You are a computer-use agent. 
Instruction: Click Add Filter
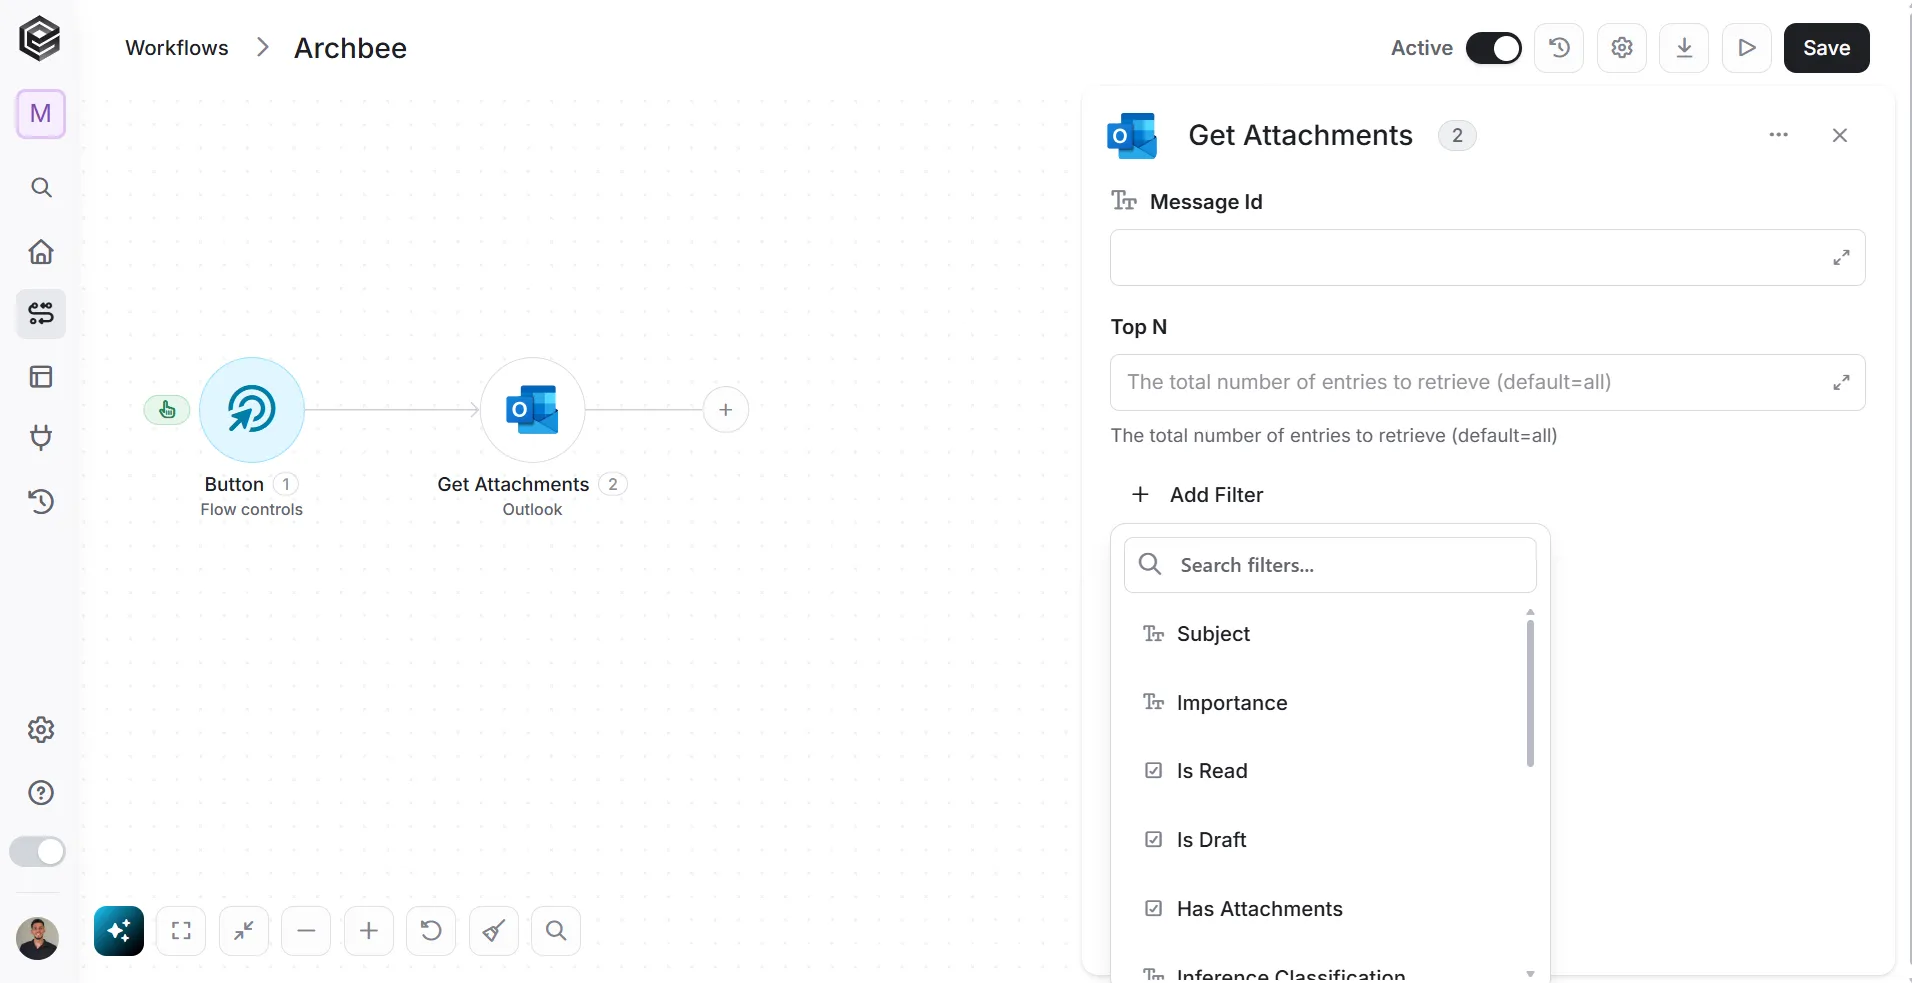[1197, 495]
